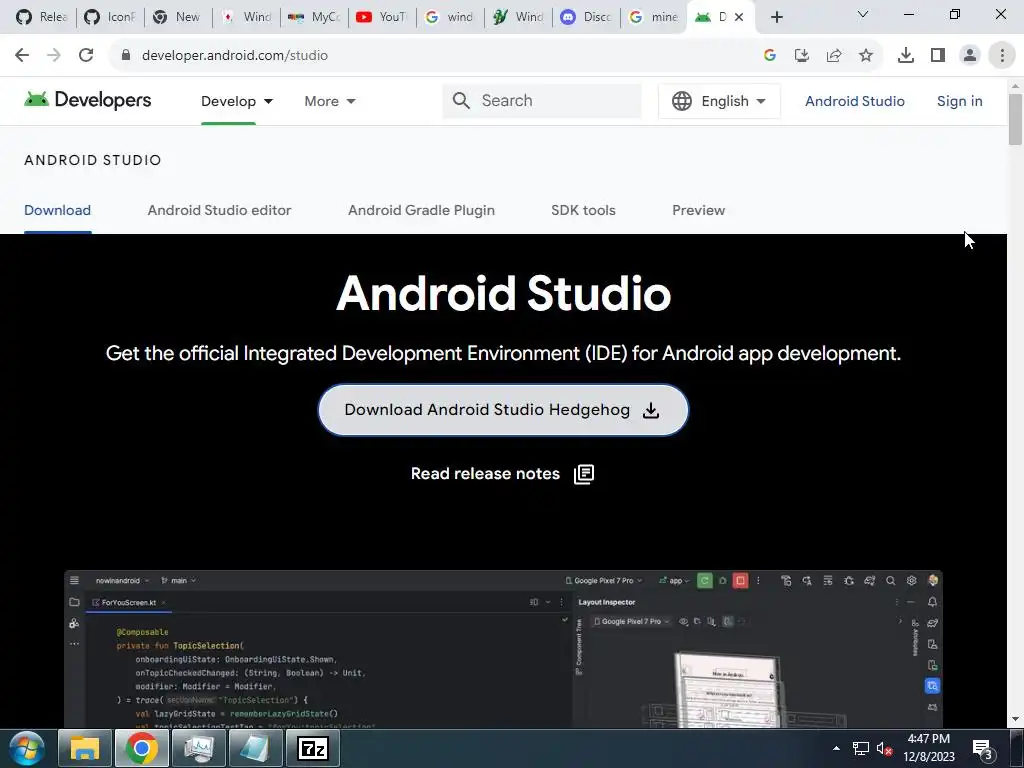Toggle the Chrome side panel icon
Image resolution: width=1024 pixels, height=768 pixels.
(x=938, y=56)
